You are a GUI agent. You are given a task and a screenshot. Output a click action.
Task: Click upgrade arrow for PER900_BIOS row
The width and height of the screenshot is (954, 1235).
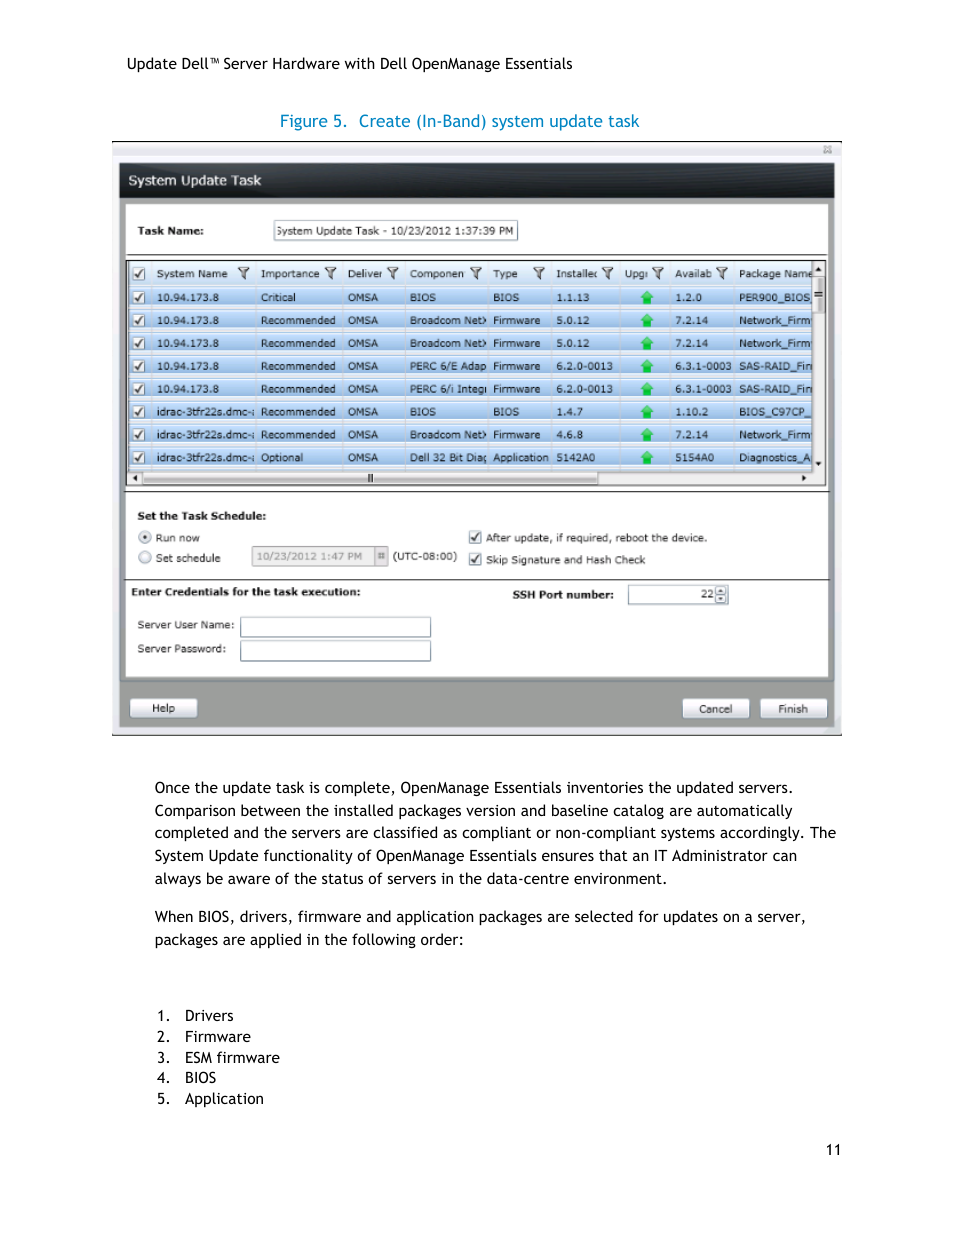[x=647, y=297]
